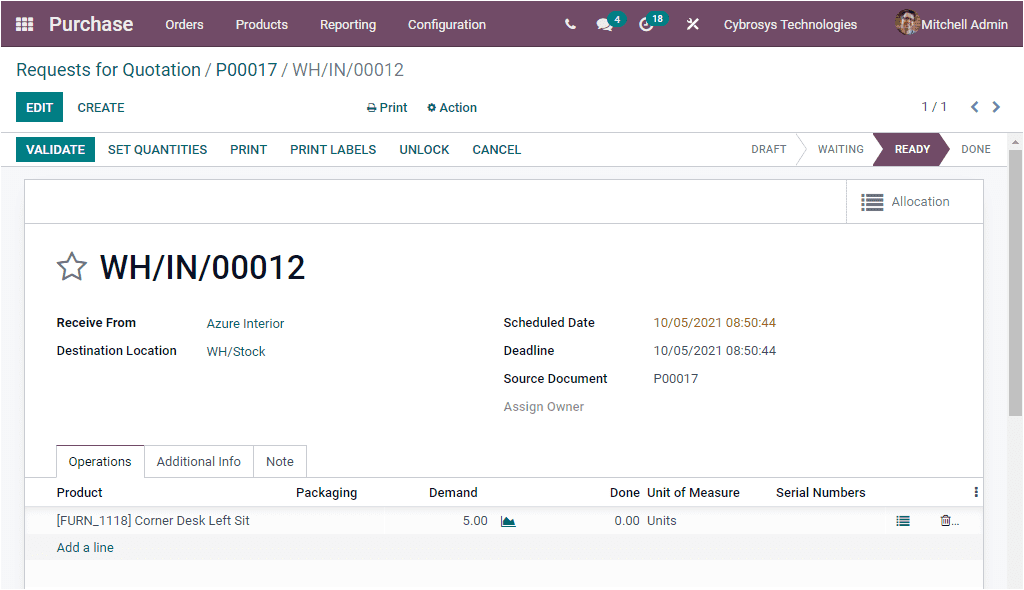Viewport: 1024px width, 590px height.
Task: Select the Note tab
Action: [280, 461]
